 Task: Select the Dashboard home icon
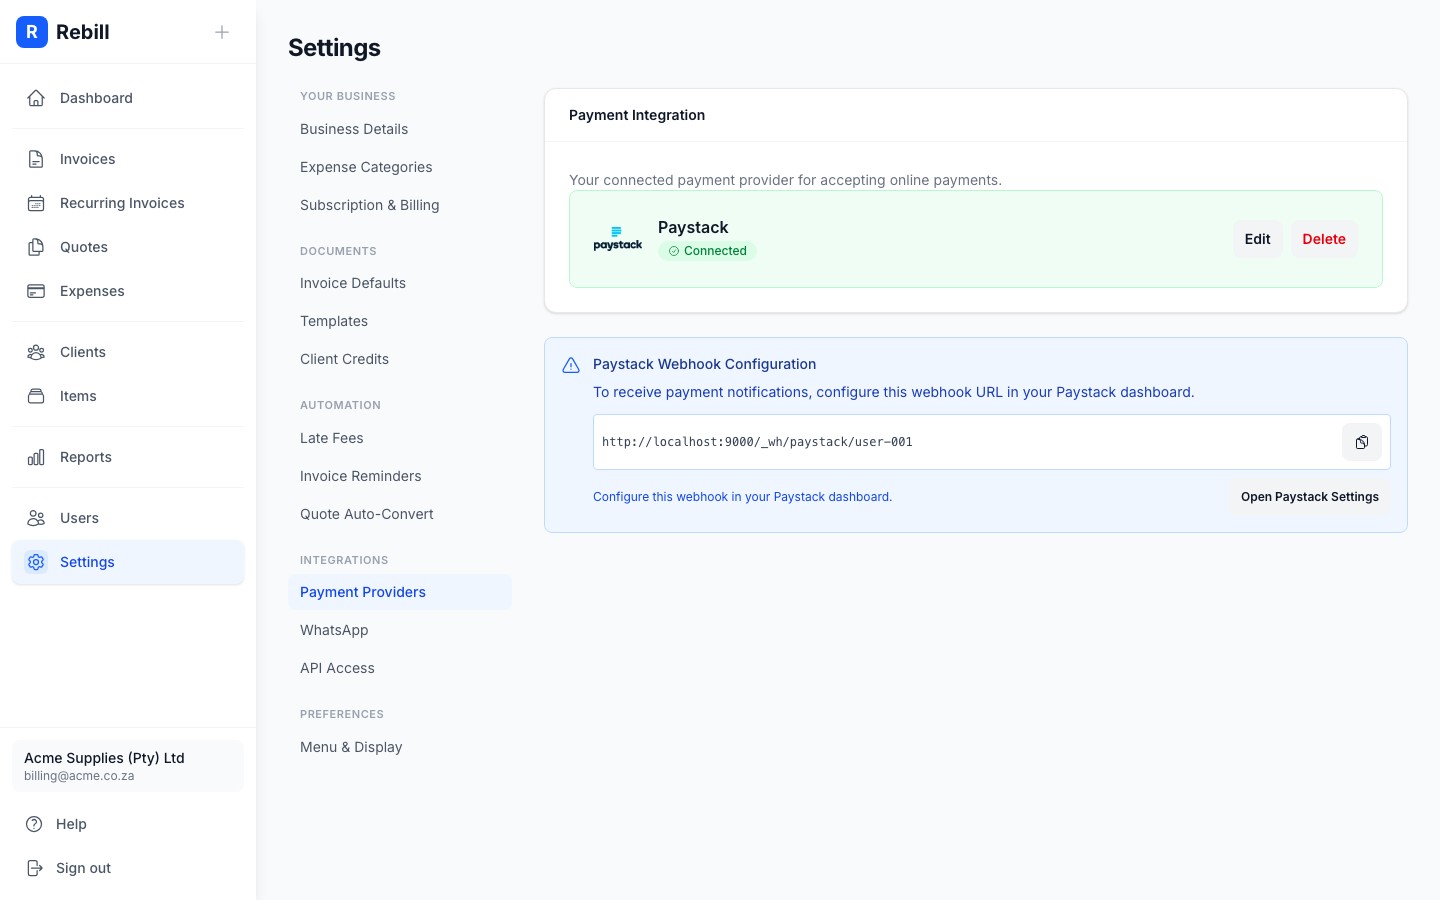coord(36,98)
